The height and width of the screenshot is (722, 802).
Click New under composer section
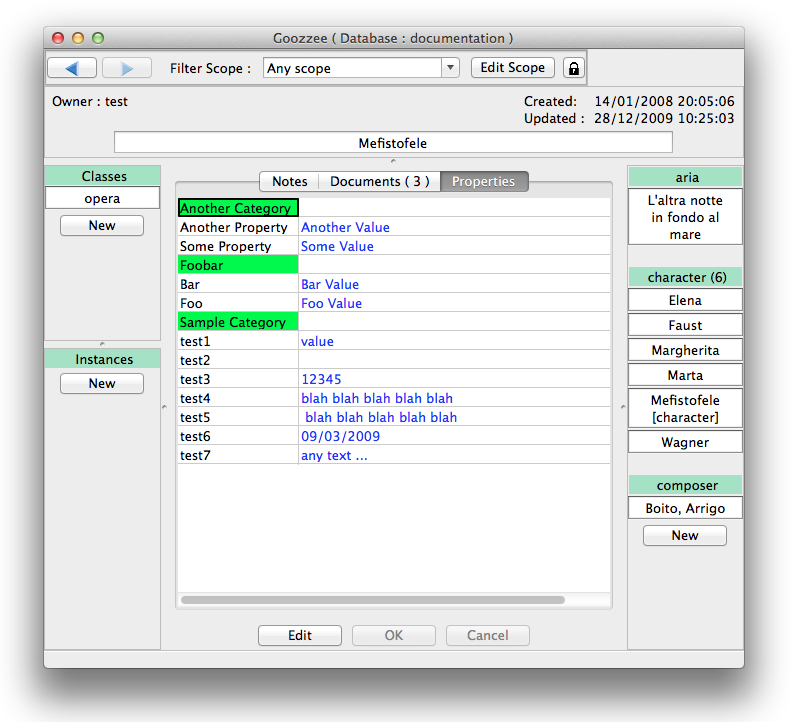(x=685, y=535)
